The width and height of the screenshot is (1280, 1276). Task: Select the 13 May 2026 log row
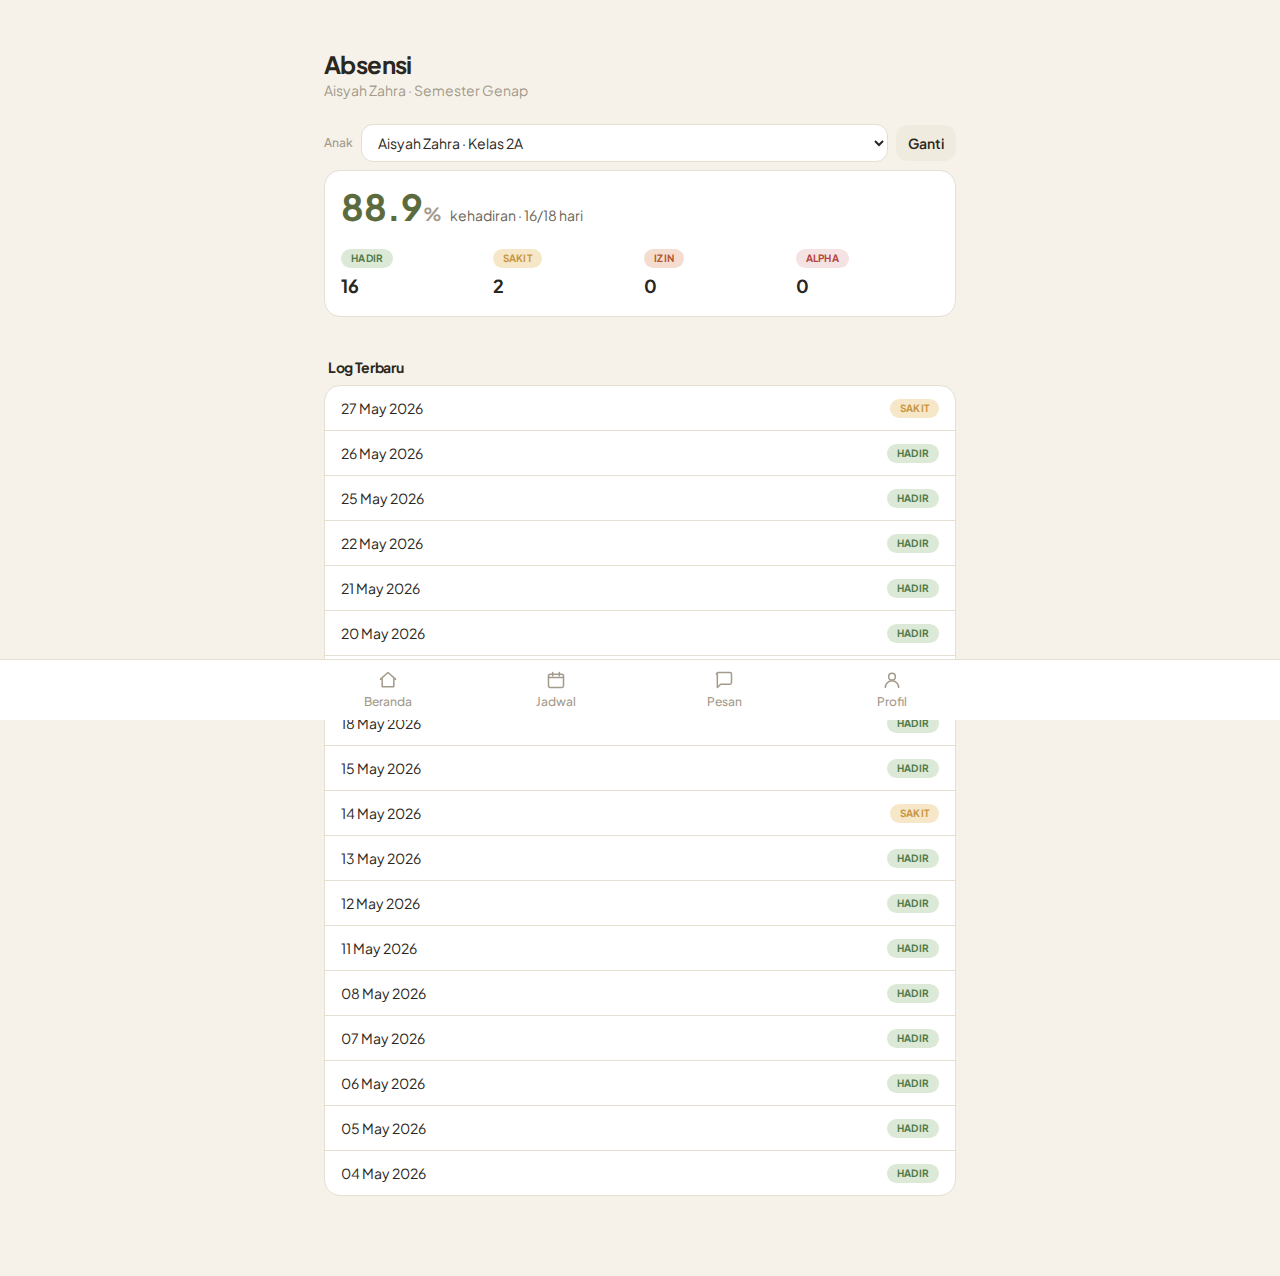coord(640,858)
